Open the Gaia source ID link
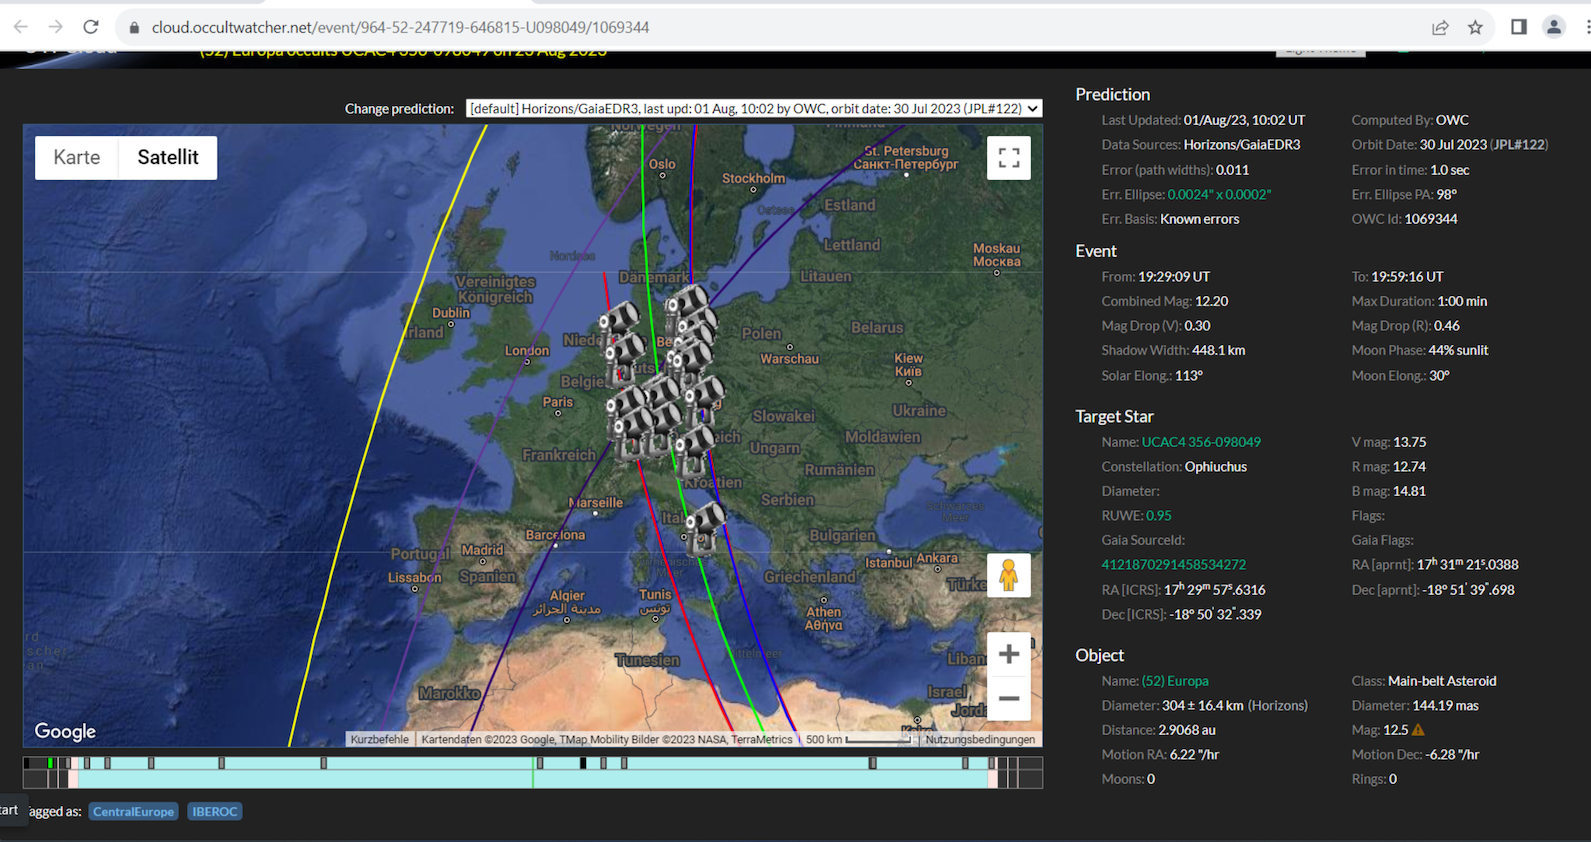The width and height of the screenshot is (1591, 842). coord(1173,565)
